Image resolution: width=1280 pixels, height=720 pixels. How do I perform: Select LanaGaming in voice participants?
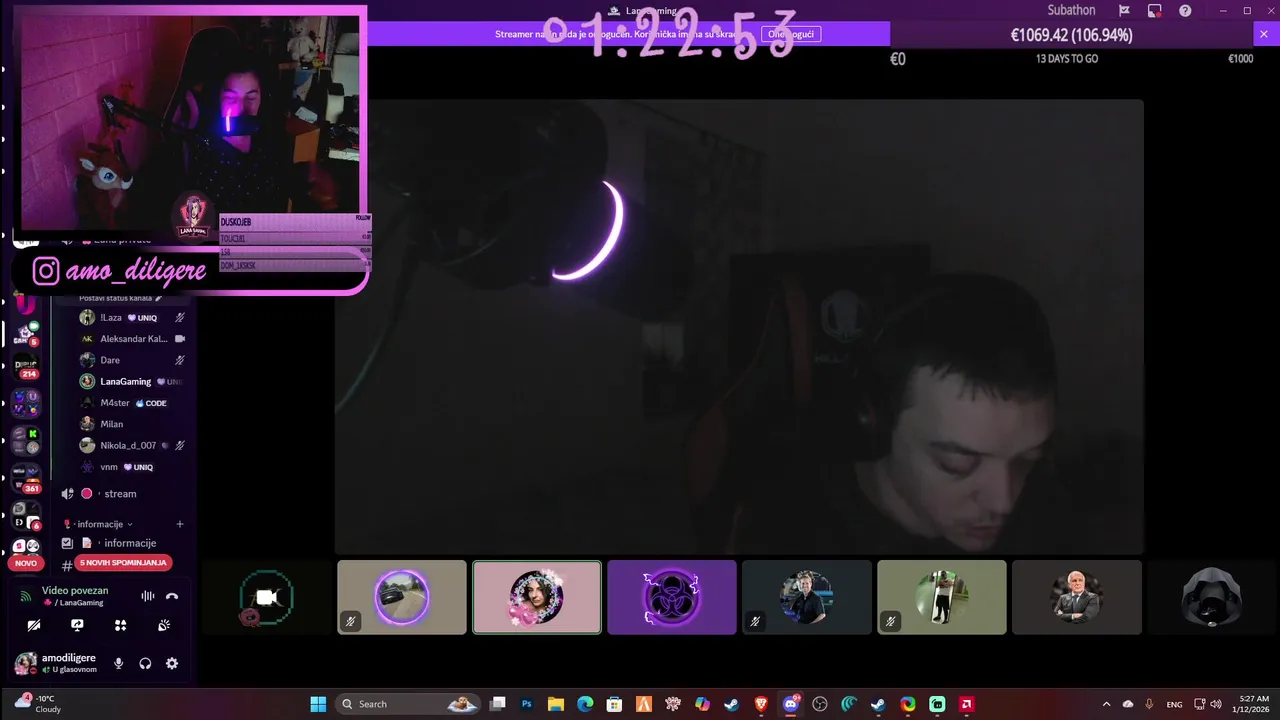[133, 382]
